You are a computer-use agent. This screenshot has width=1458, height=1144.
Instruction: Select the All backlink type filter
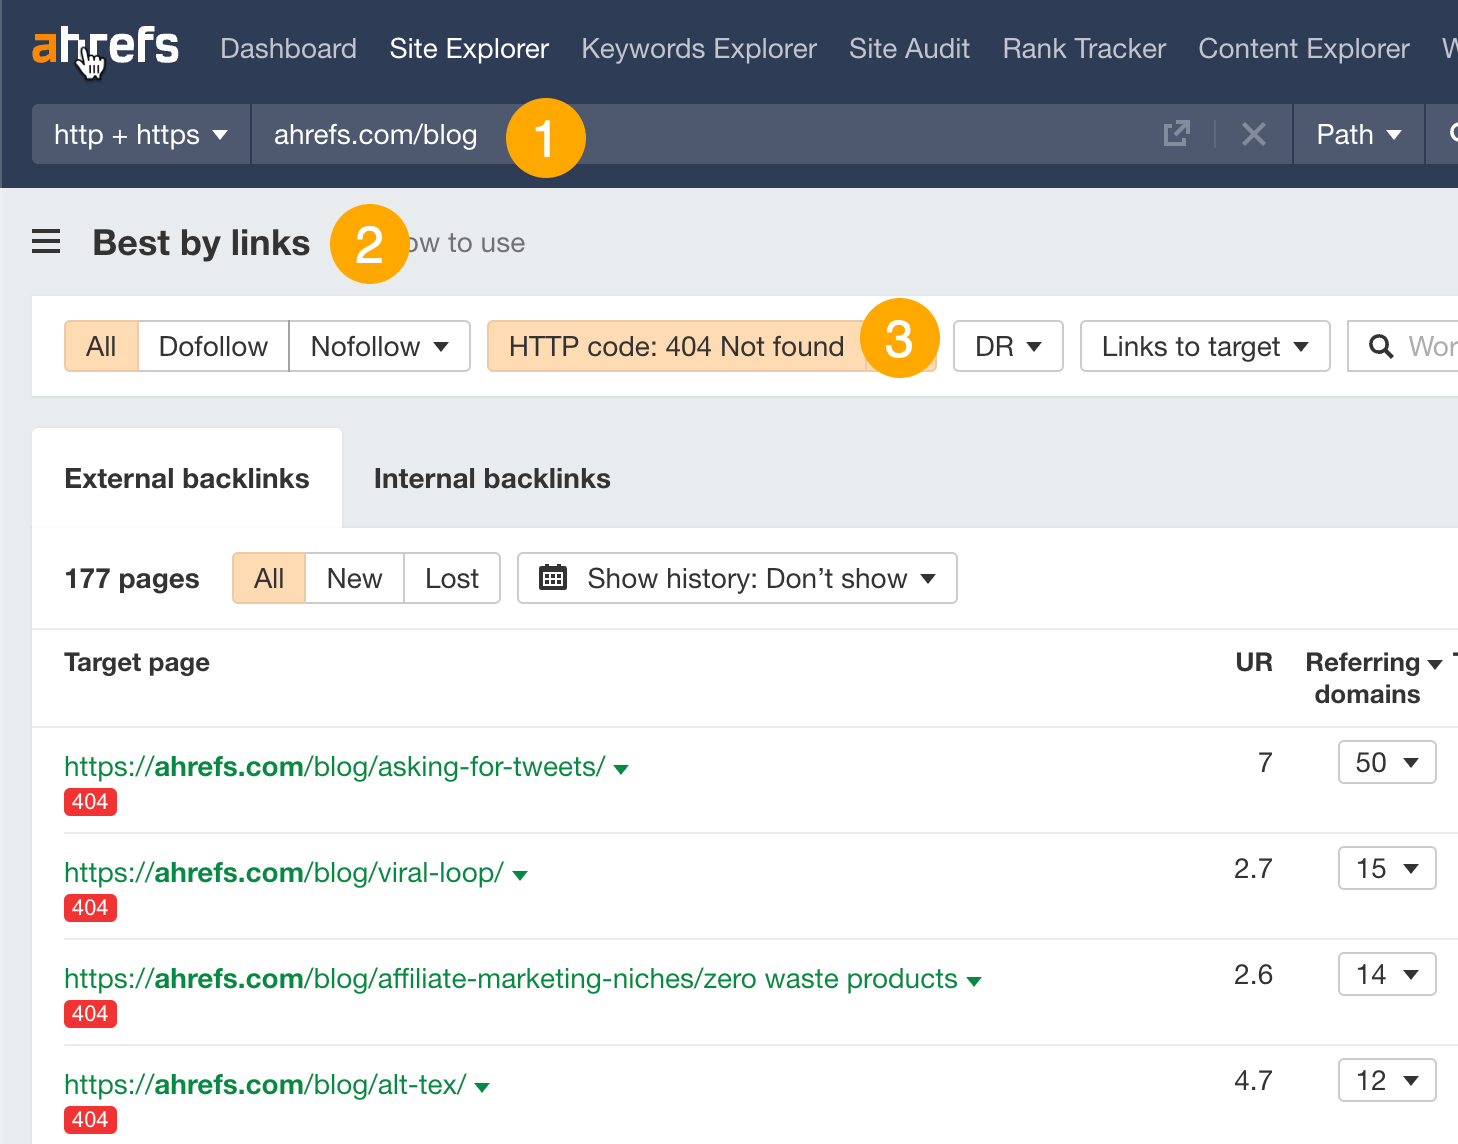pos(101,346)
